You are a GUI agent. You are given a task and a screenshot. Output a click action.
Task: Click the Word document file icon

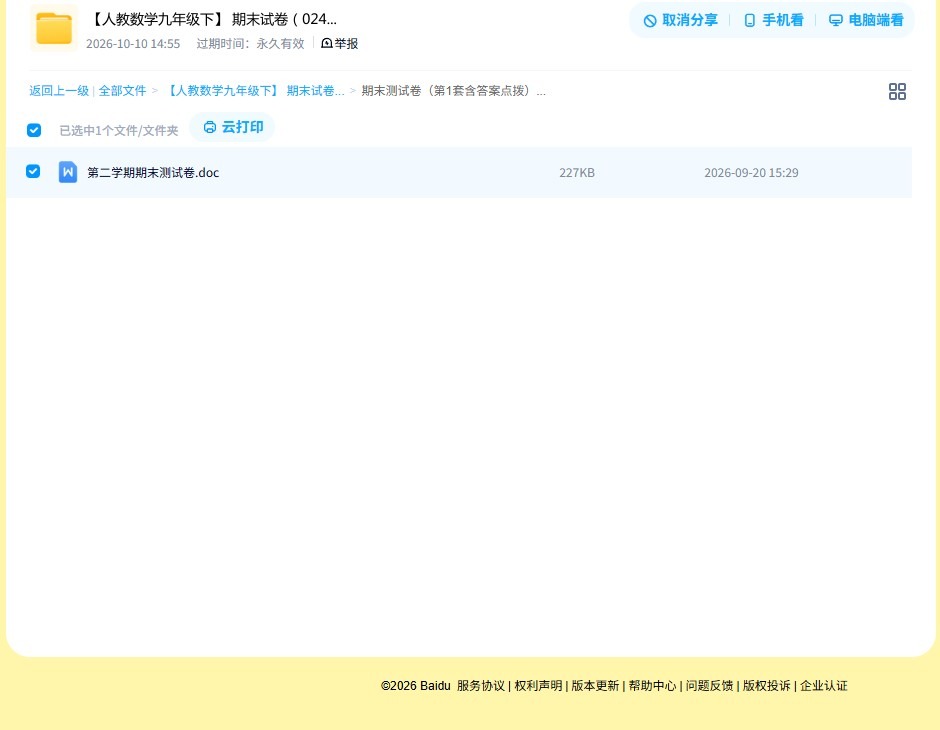68,172
